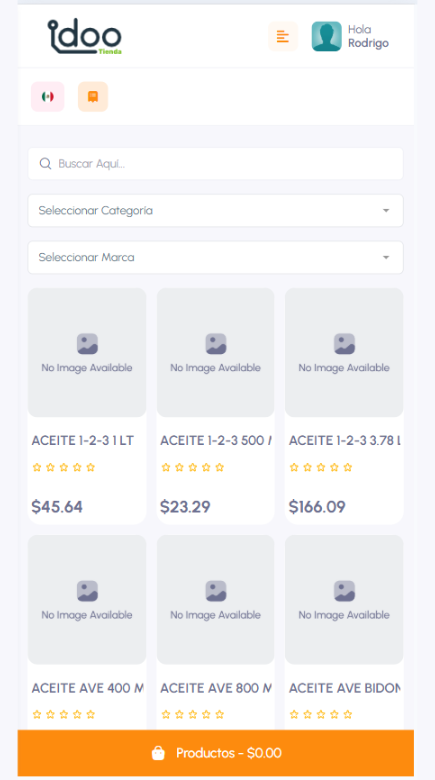Viewport: 435px width, 780px height.
Task: Open Hola Rodrigo user menu
Action: [368, 36]
